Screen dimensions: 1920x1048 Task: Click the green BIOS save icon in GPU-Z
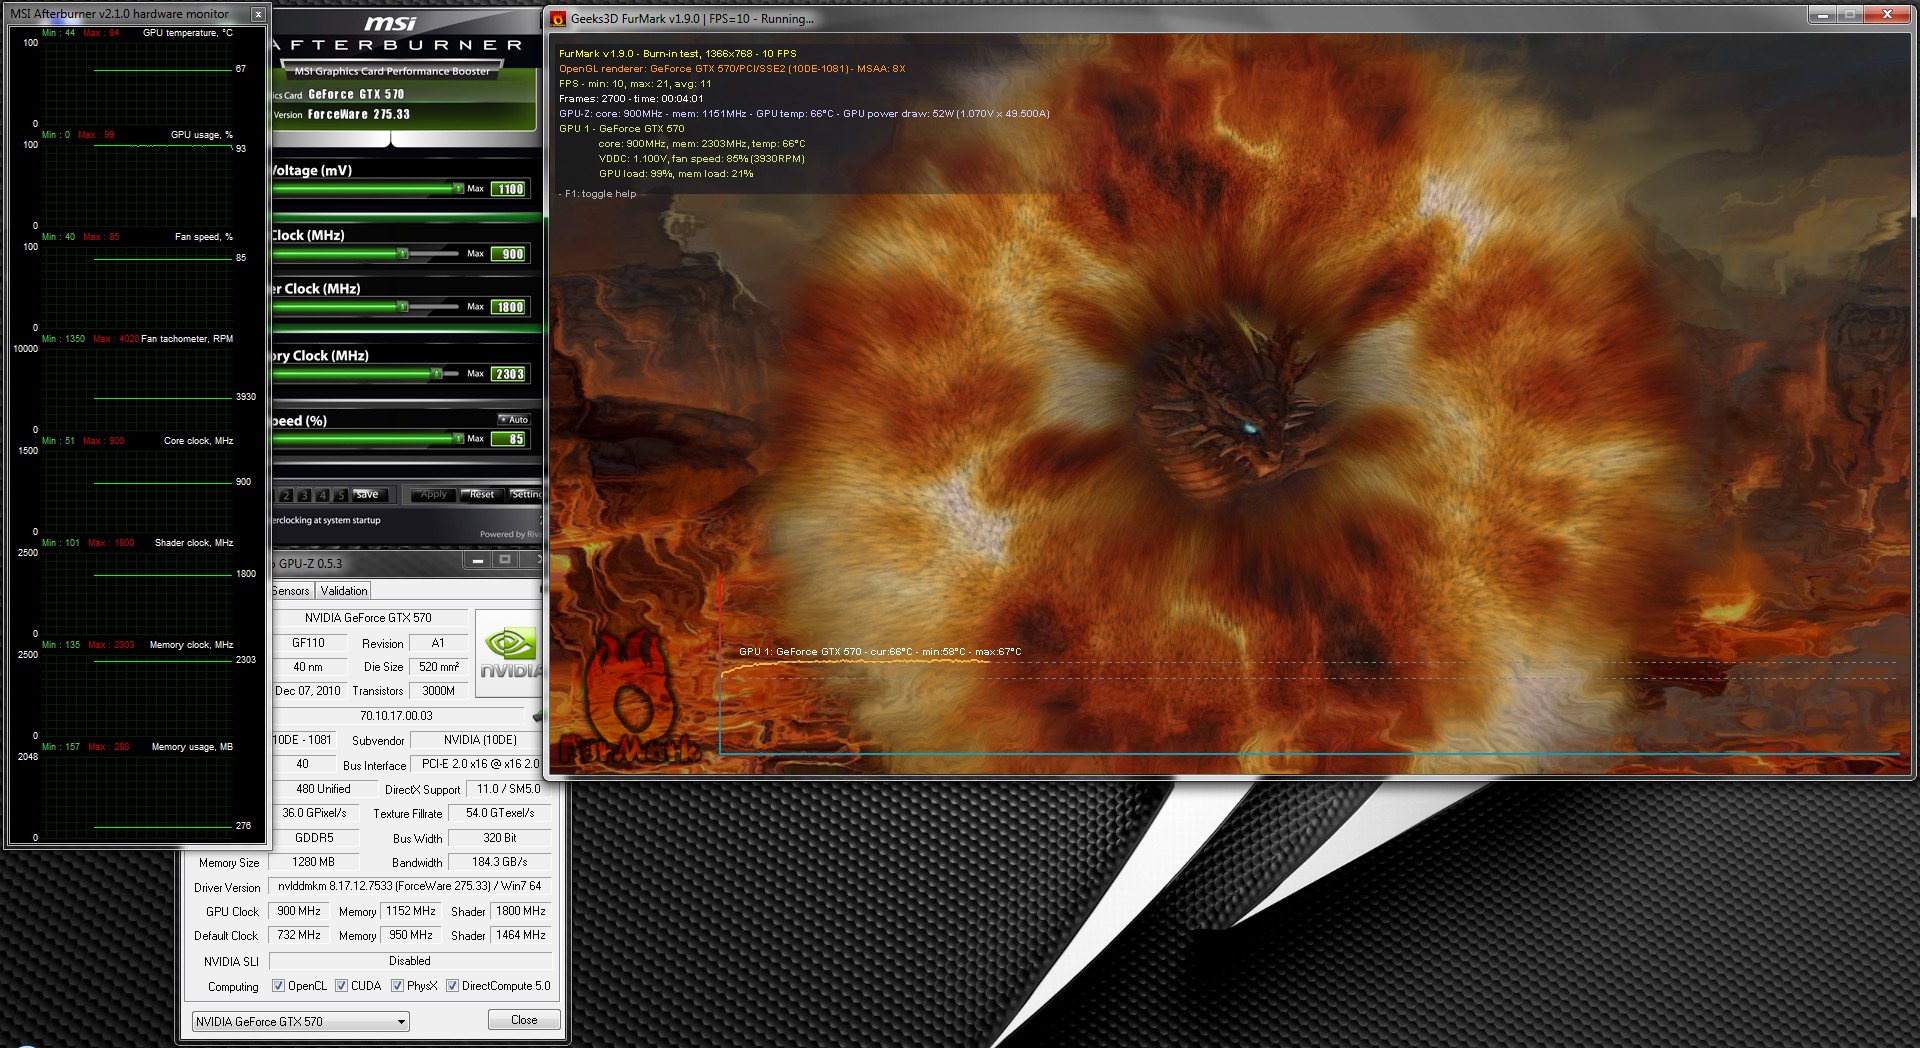coord(538,715)
